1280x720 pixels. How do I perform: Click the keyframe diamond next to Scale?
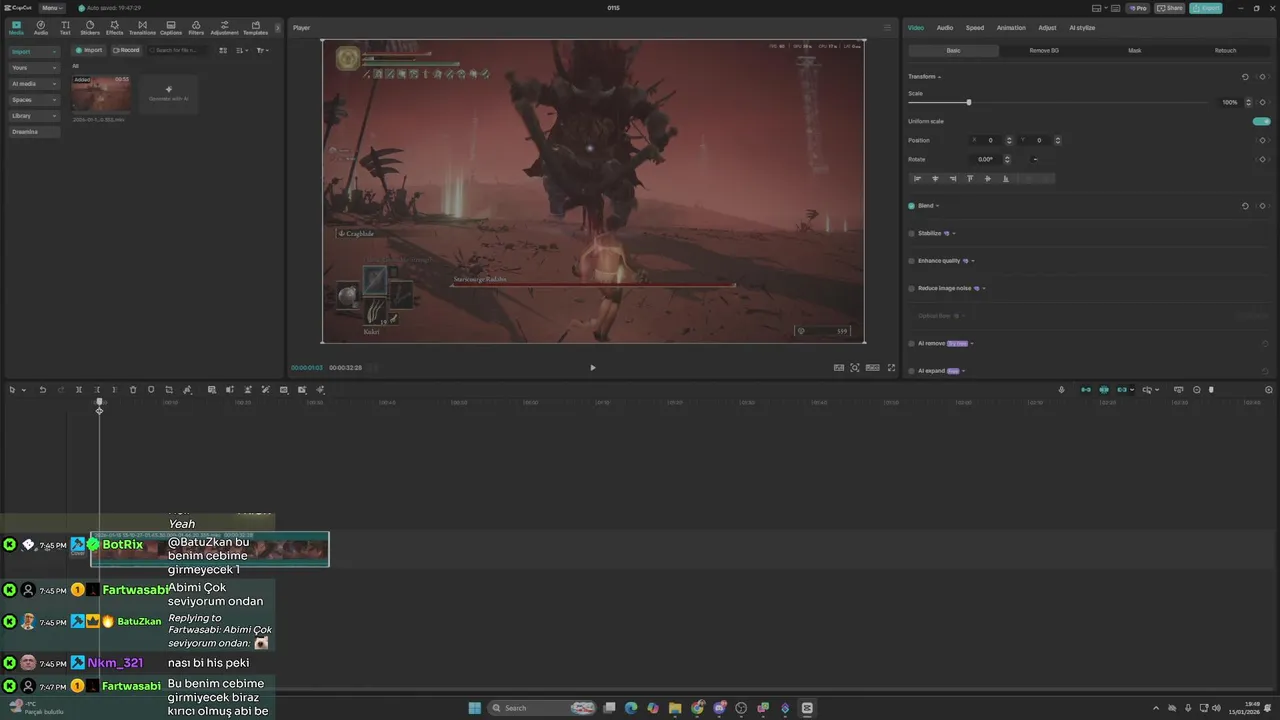pyautogui.click(x=1263, y=102)
